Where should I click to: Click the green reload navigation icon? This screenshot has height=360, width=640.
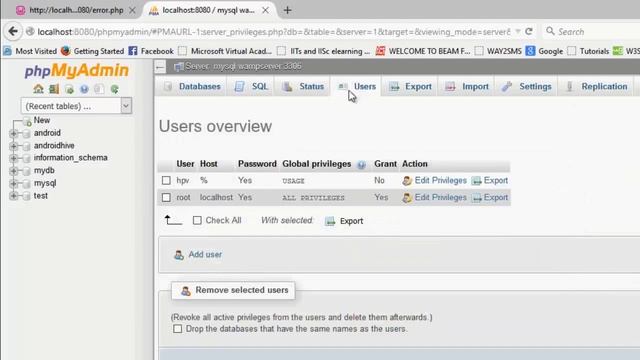tap(115, 89)
